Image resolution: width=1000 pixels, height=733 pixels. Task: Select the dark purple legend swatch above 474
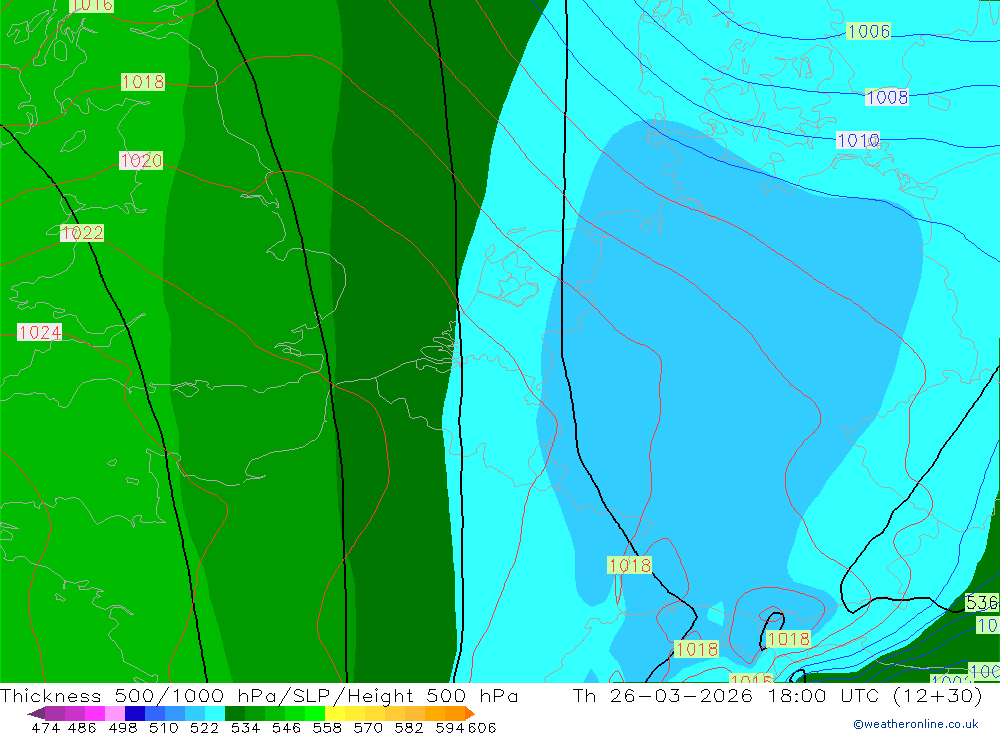point(55,713)
